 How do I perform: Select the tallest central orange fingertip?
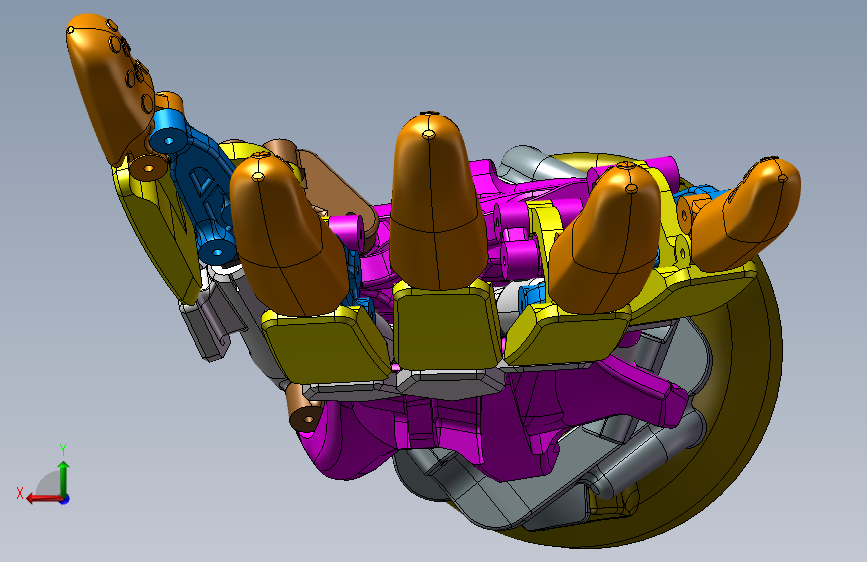pos(437,202)
